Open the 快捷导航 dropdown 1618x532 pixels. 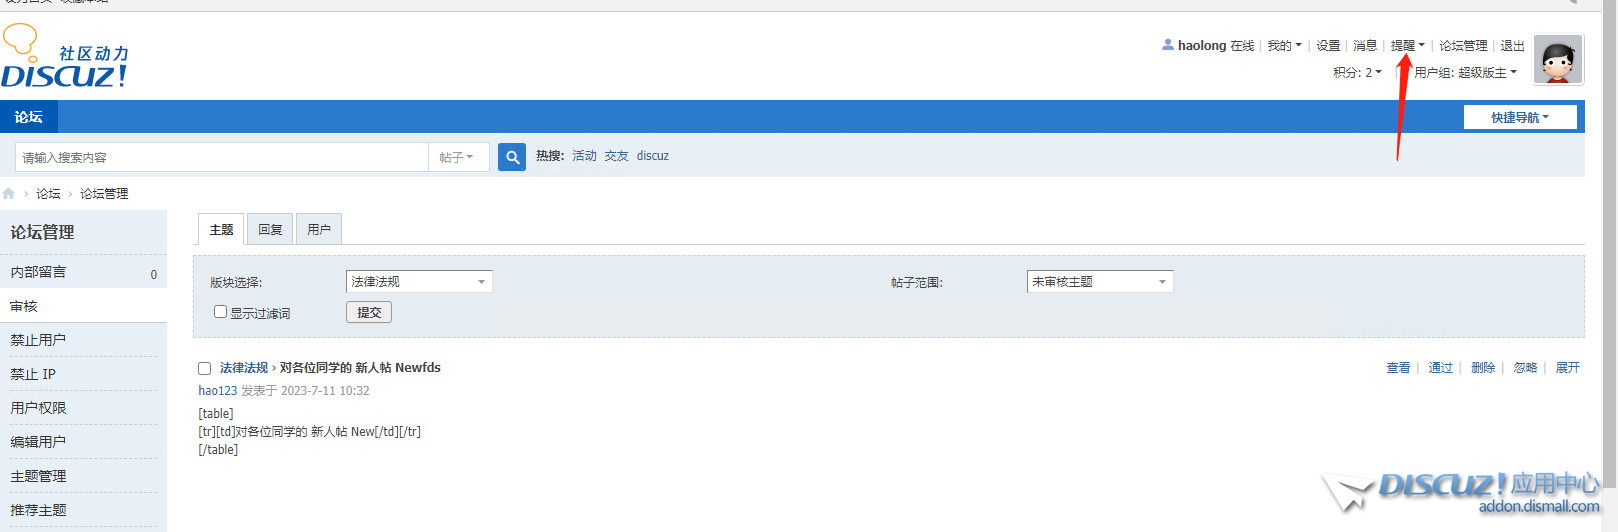[x=1519, y=117]
